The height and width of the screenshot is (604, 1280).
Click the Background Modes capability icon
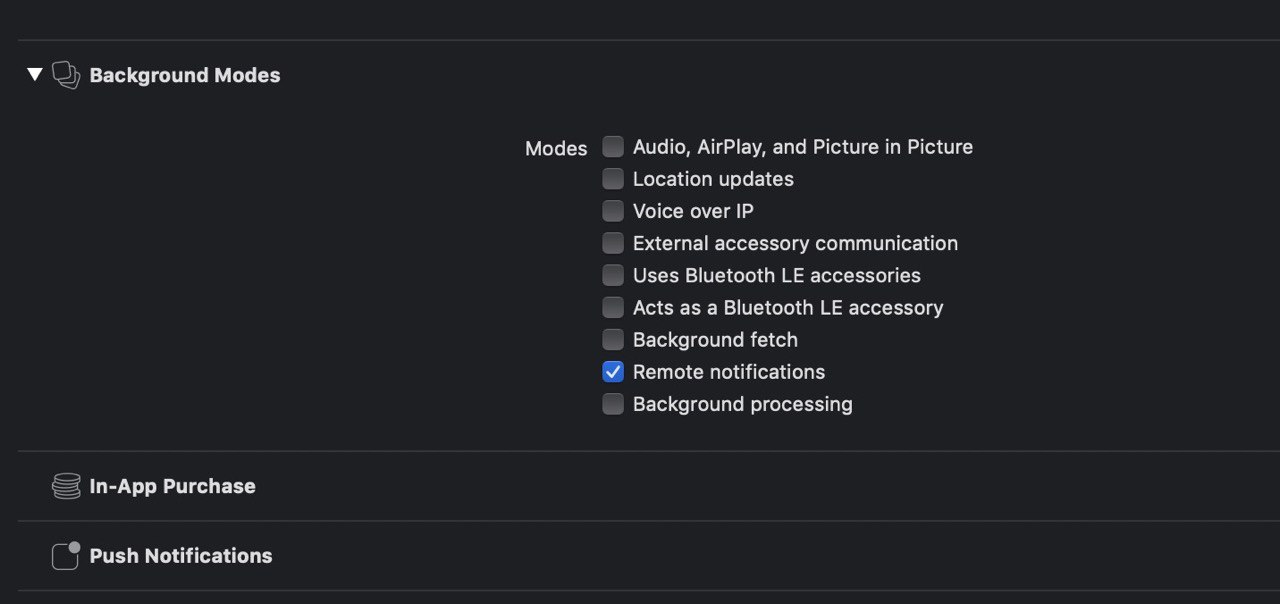point(66,75)
